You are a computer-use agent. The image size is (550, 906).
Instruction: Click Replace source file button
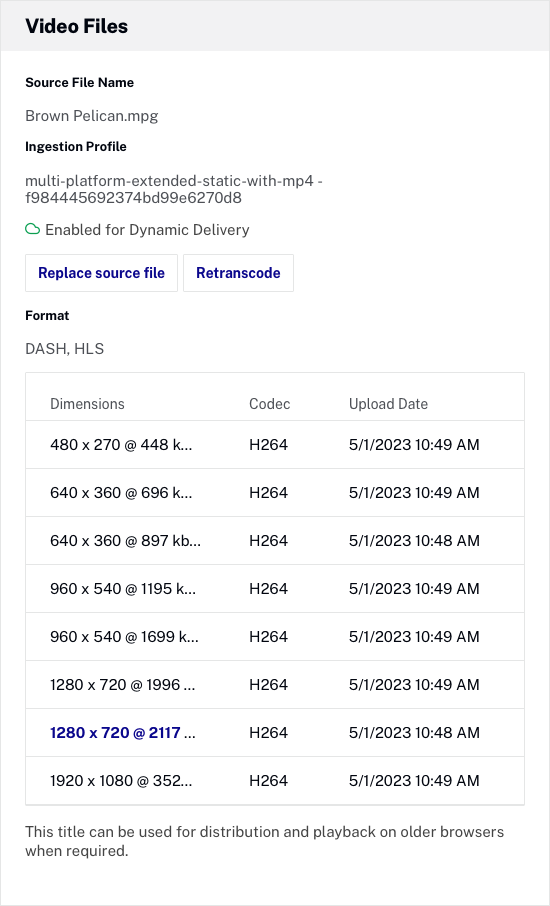102,273
